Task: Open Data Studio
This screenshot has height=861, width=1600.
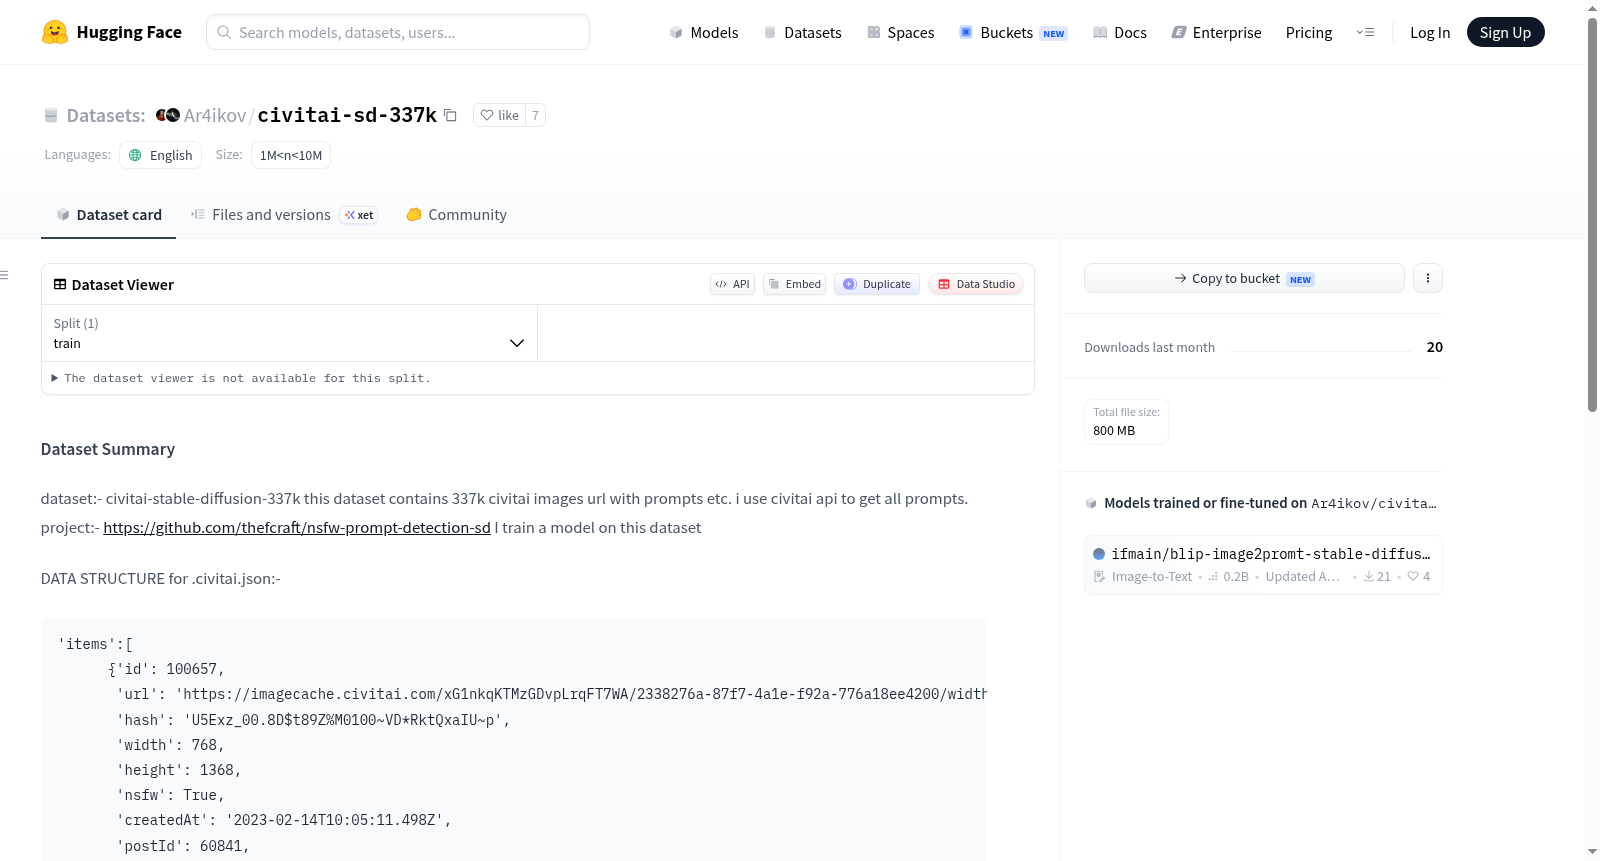Action: tap(976, 284)
